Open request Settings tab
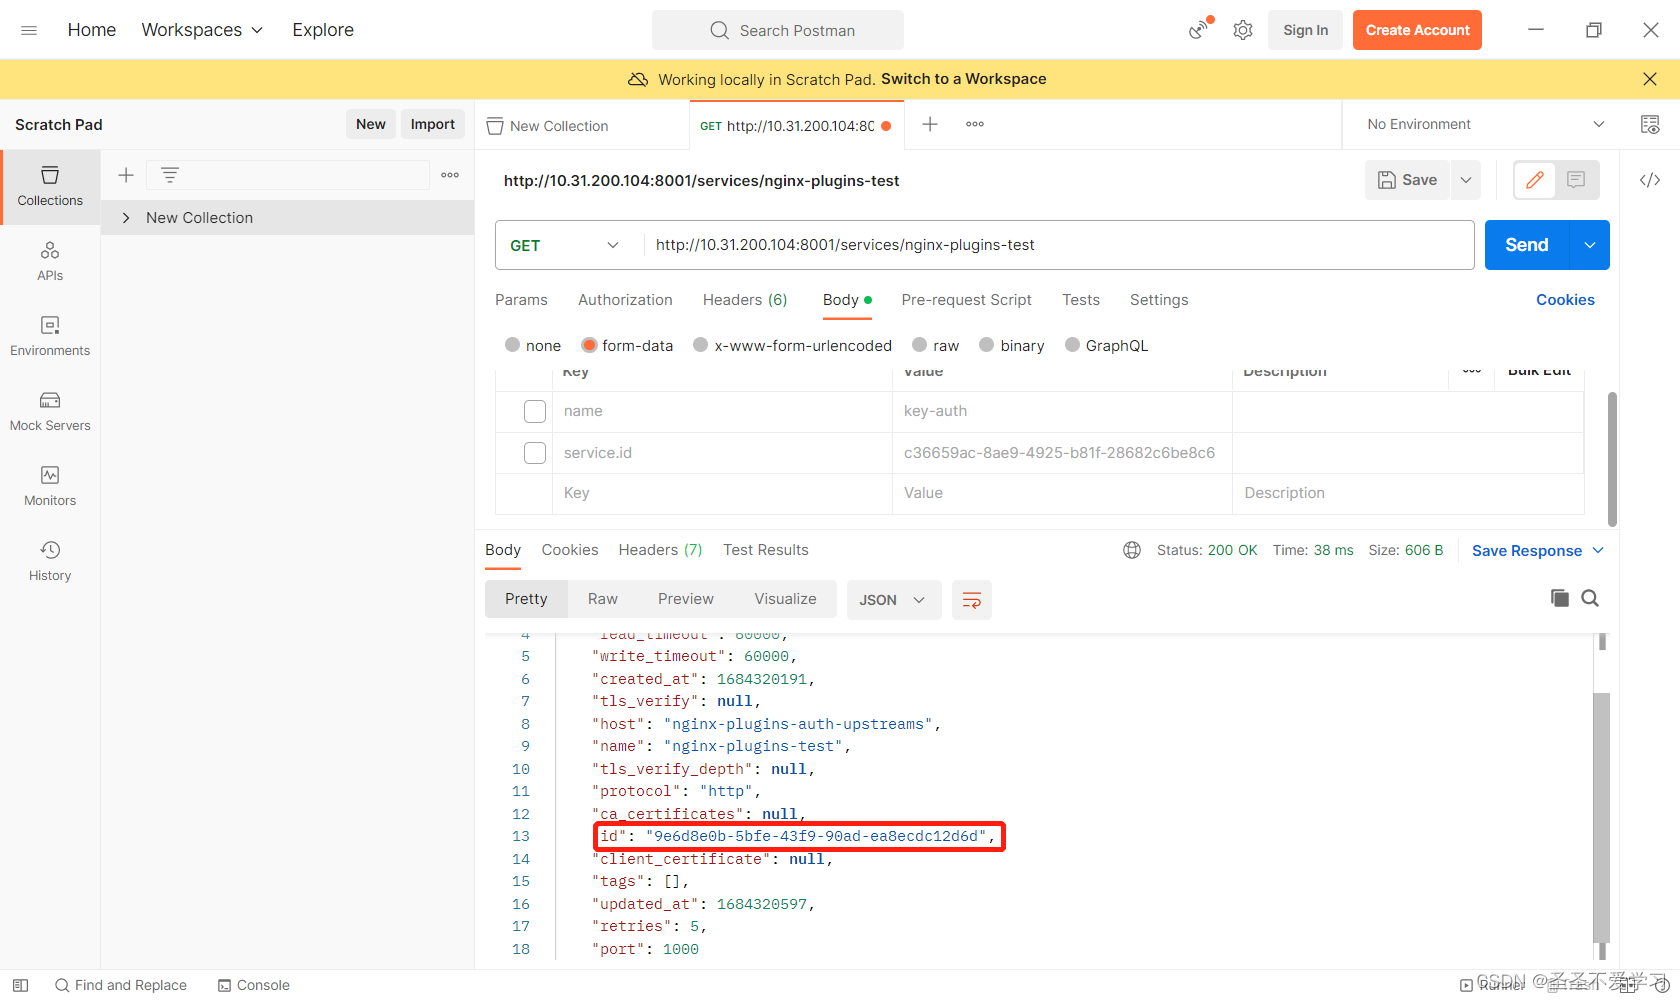The image size is (1680, 1000). (x=1159, y=300)
